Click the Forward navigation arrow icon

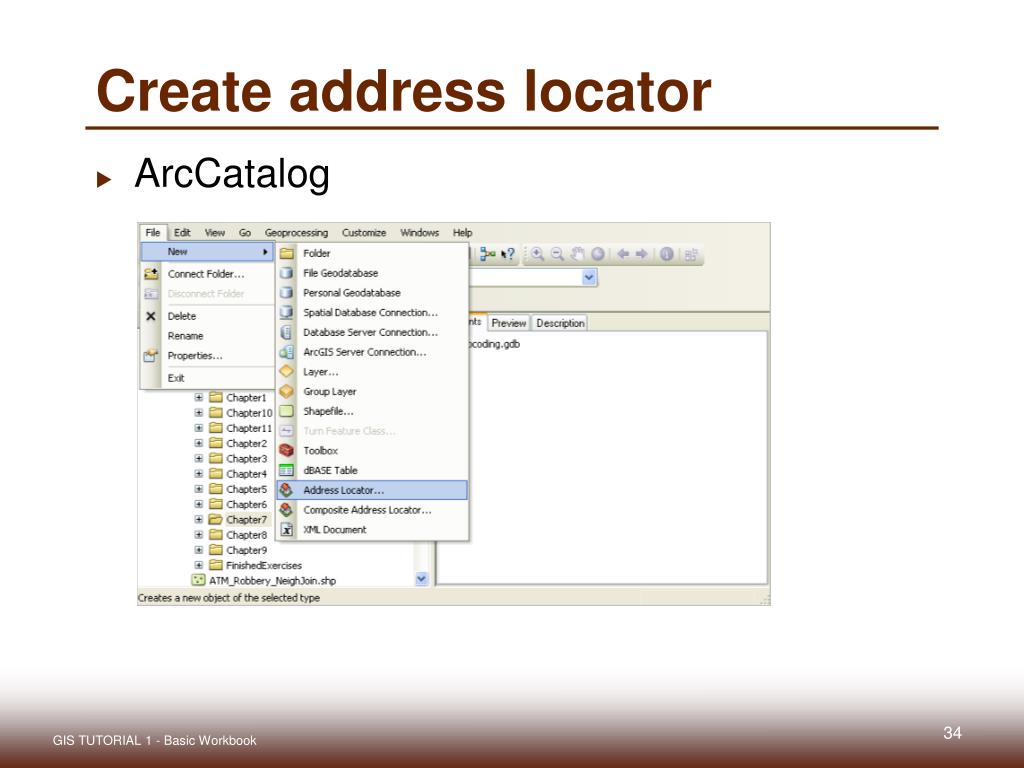641,253
